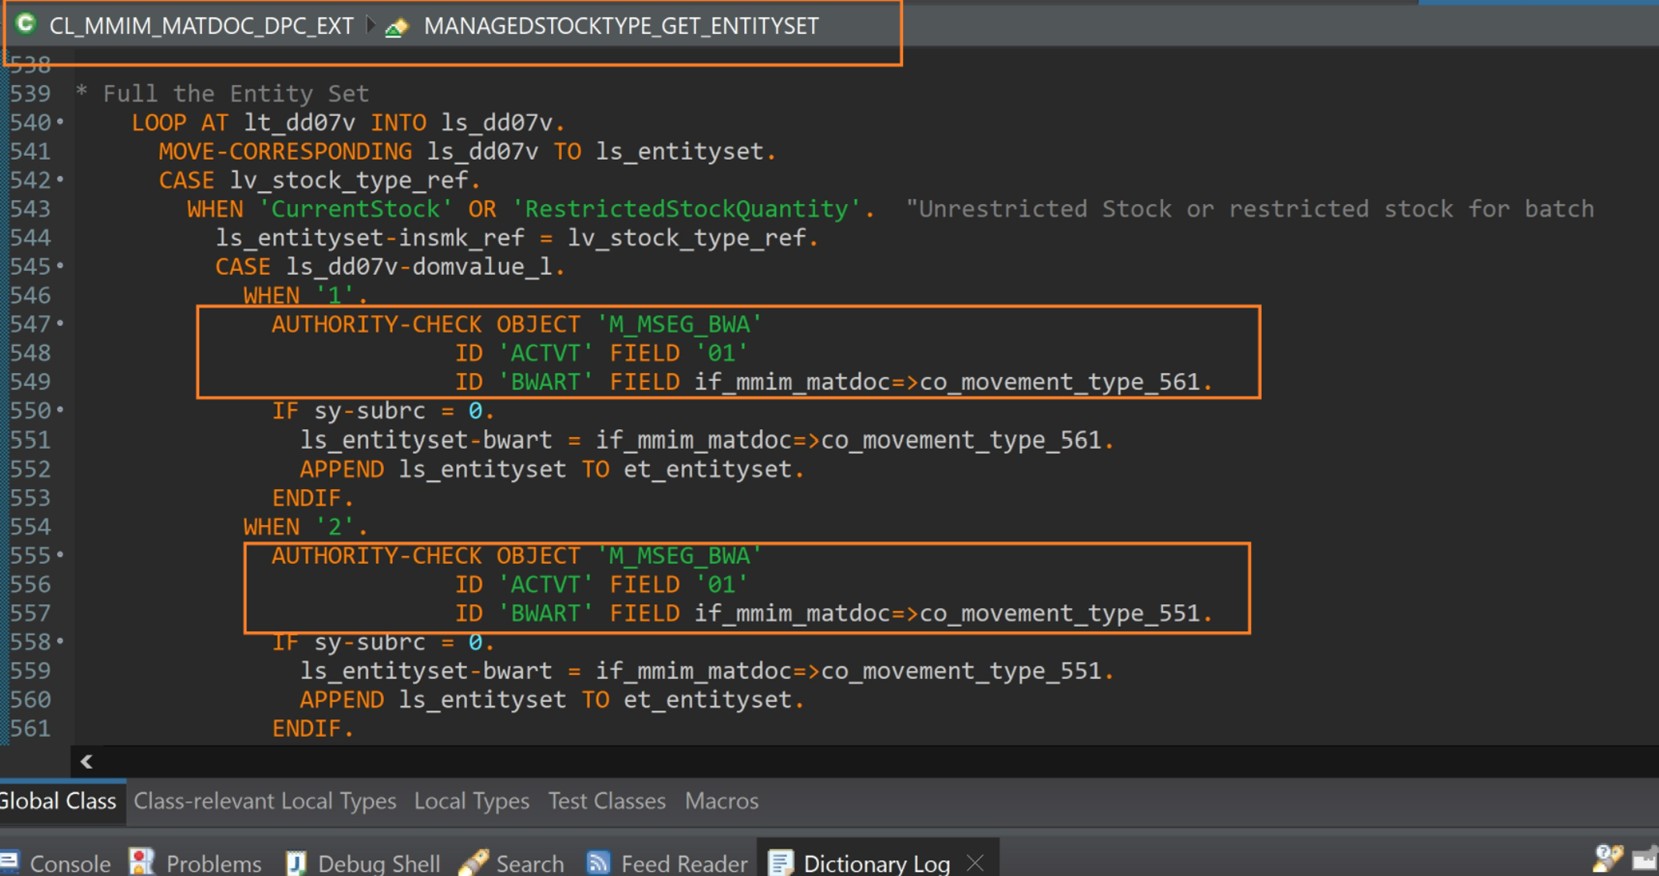Image resolution: width=1659 pixels, height=876 pixels.
Task: Click 'ls_entityset-insmk_ref = lv_stock_type_ref.' line
Action: [517, 238]
